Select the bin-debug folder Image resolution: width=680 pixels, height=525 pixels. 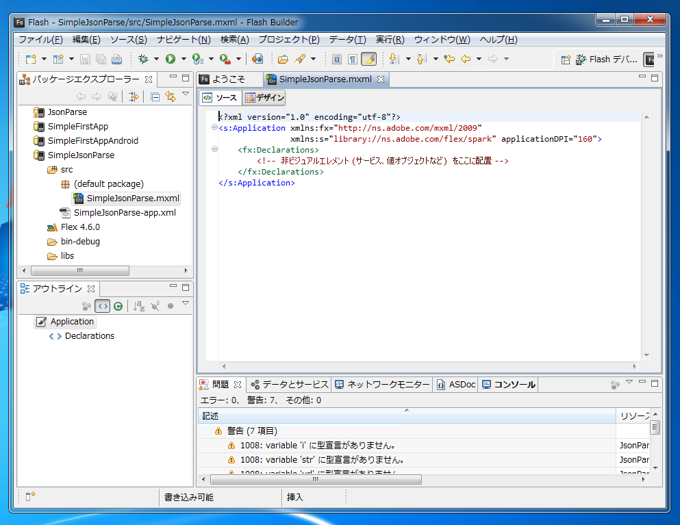pyautogui.click(x=74, y=241)
